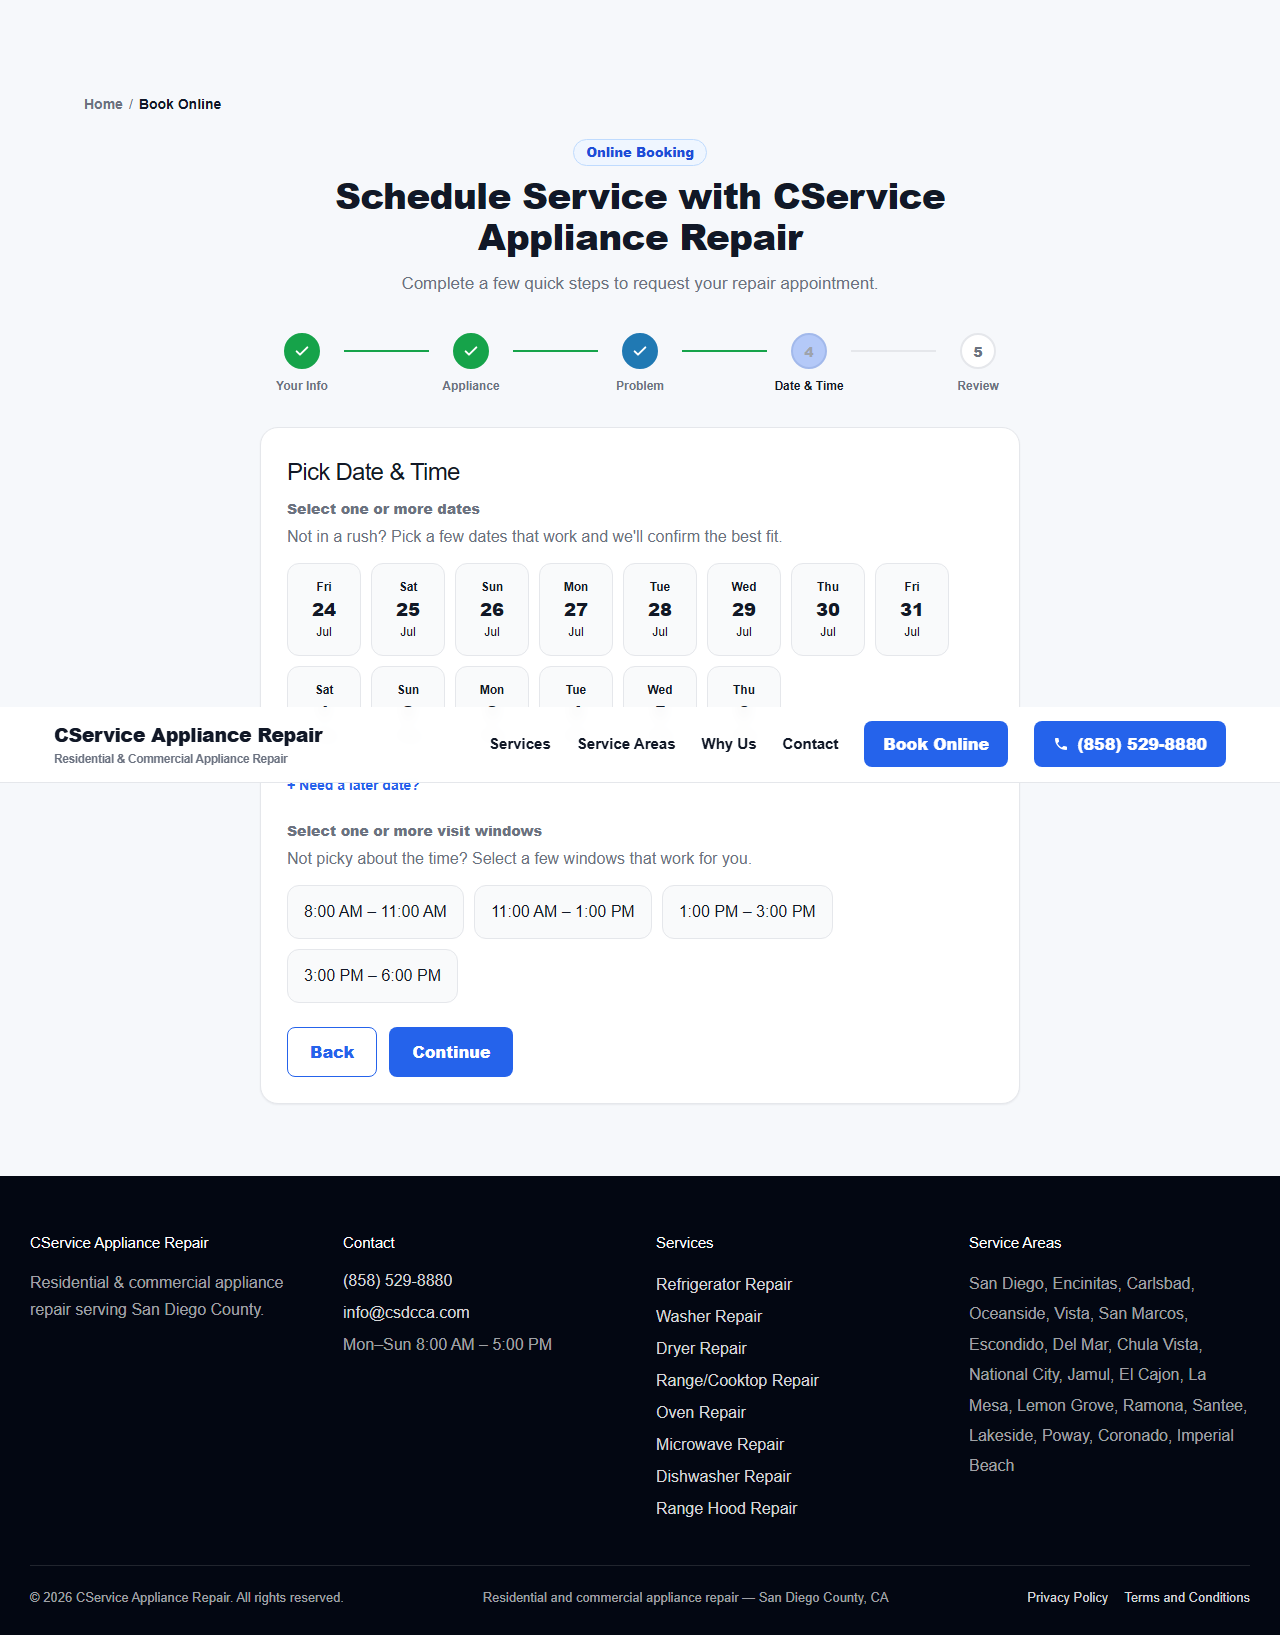Image resolution: width=1280 pixels, height=1635 pixels.
Task: Open the Microwave Repair footer link
Action: [x=720, y=1444]
